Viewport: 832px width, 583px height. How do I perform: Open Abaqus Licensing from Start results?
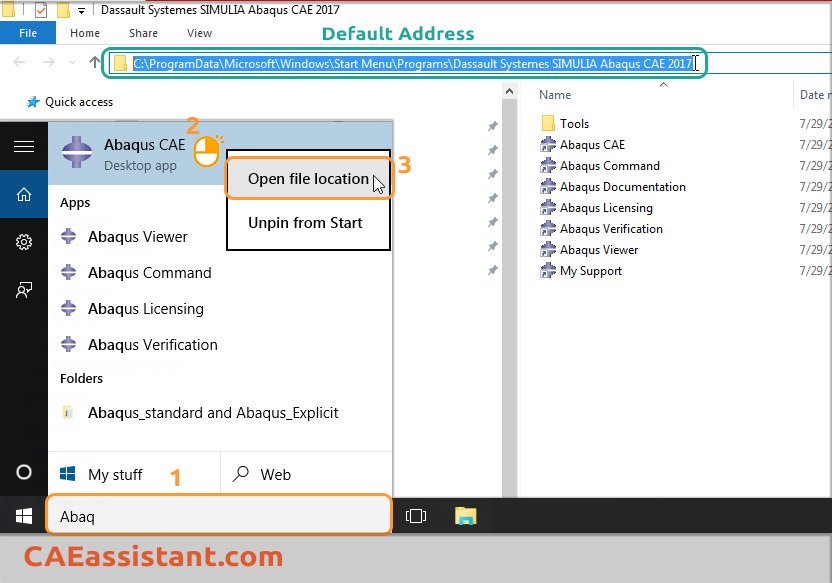146,308
